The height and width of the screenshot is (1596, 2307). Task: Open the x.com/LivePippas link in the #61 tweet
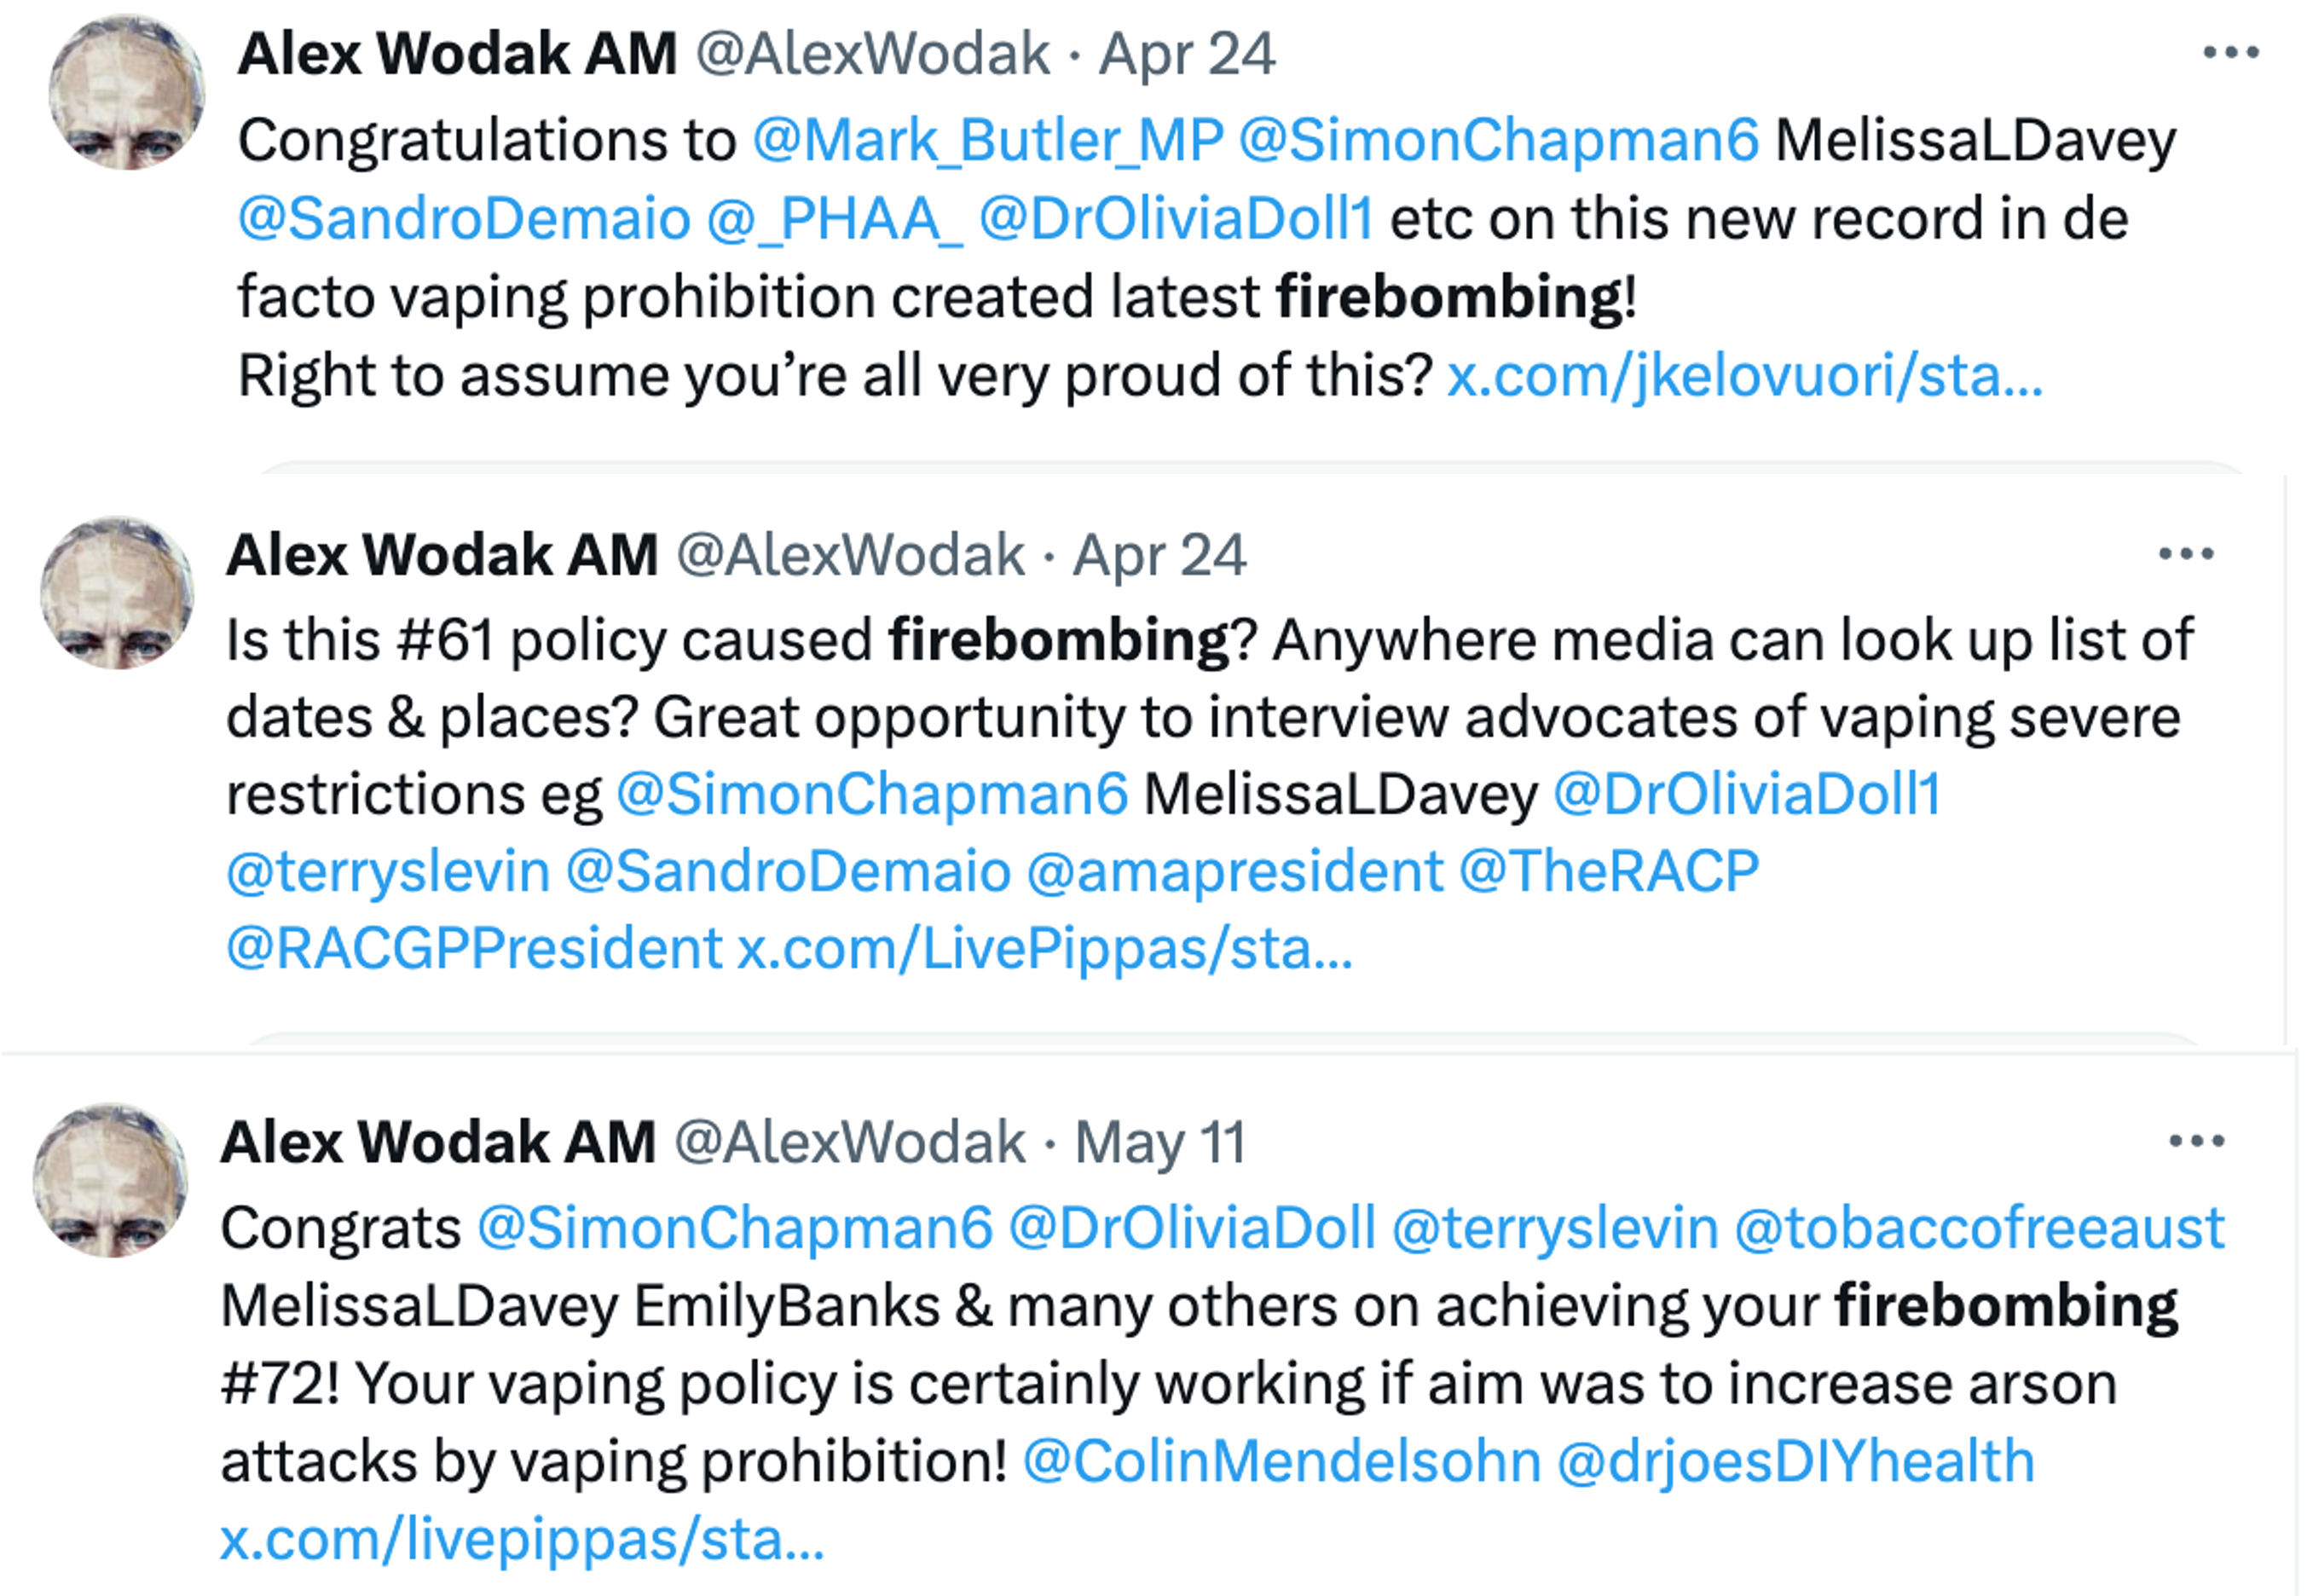(x=1044, y=948)
